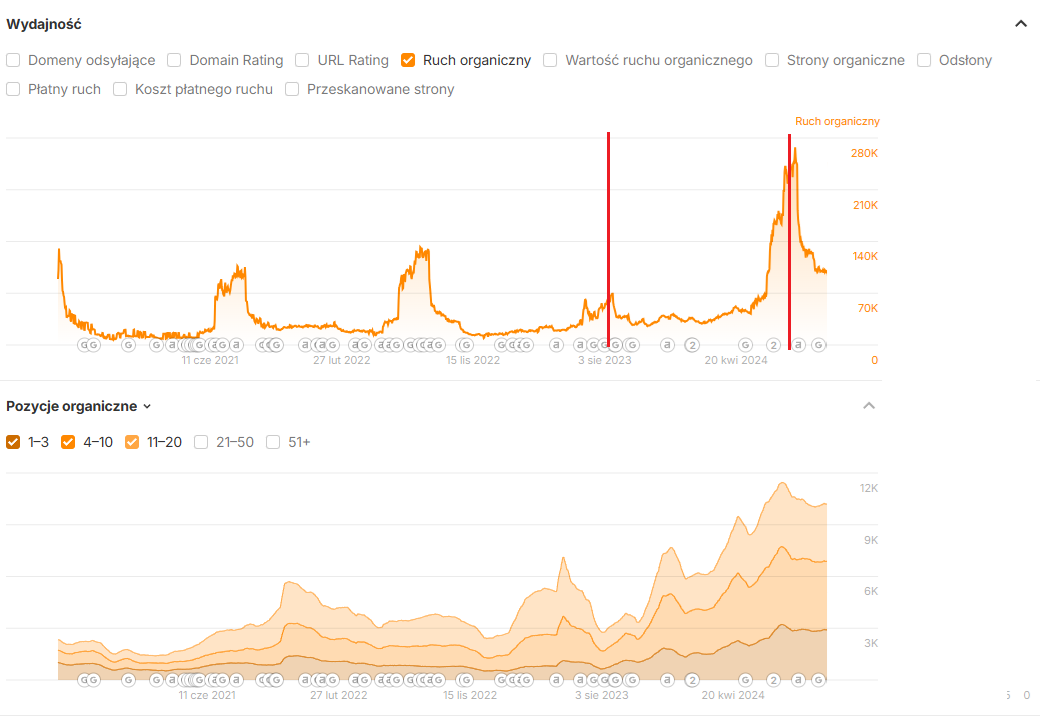This screenshot has height=725, width=1040.
Task: Enable the 21–50 positions checkbox
Action: pyautogui.click(x=201, y=442)
